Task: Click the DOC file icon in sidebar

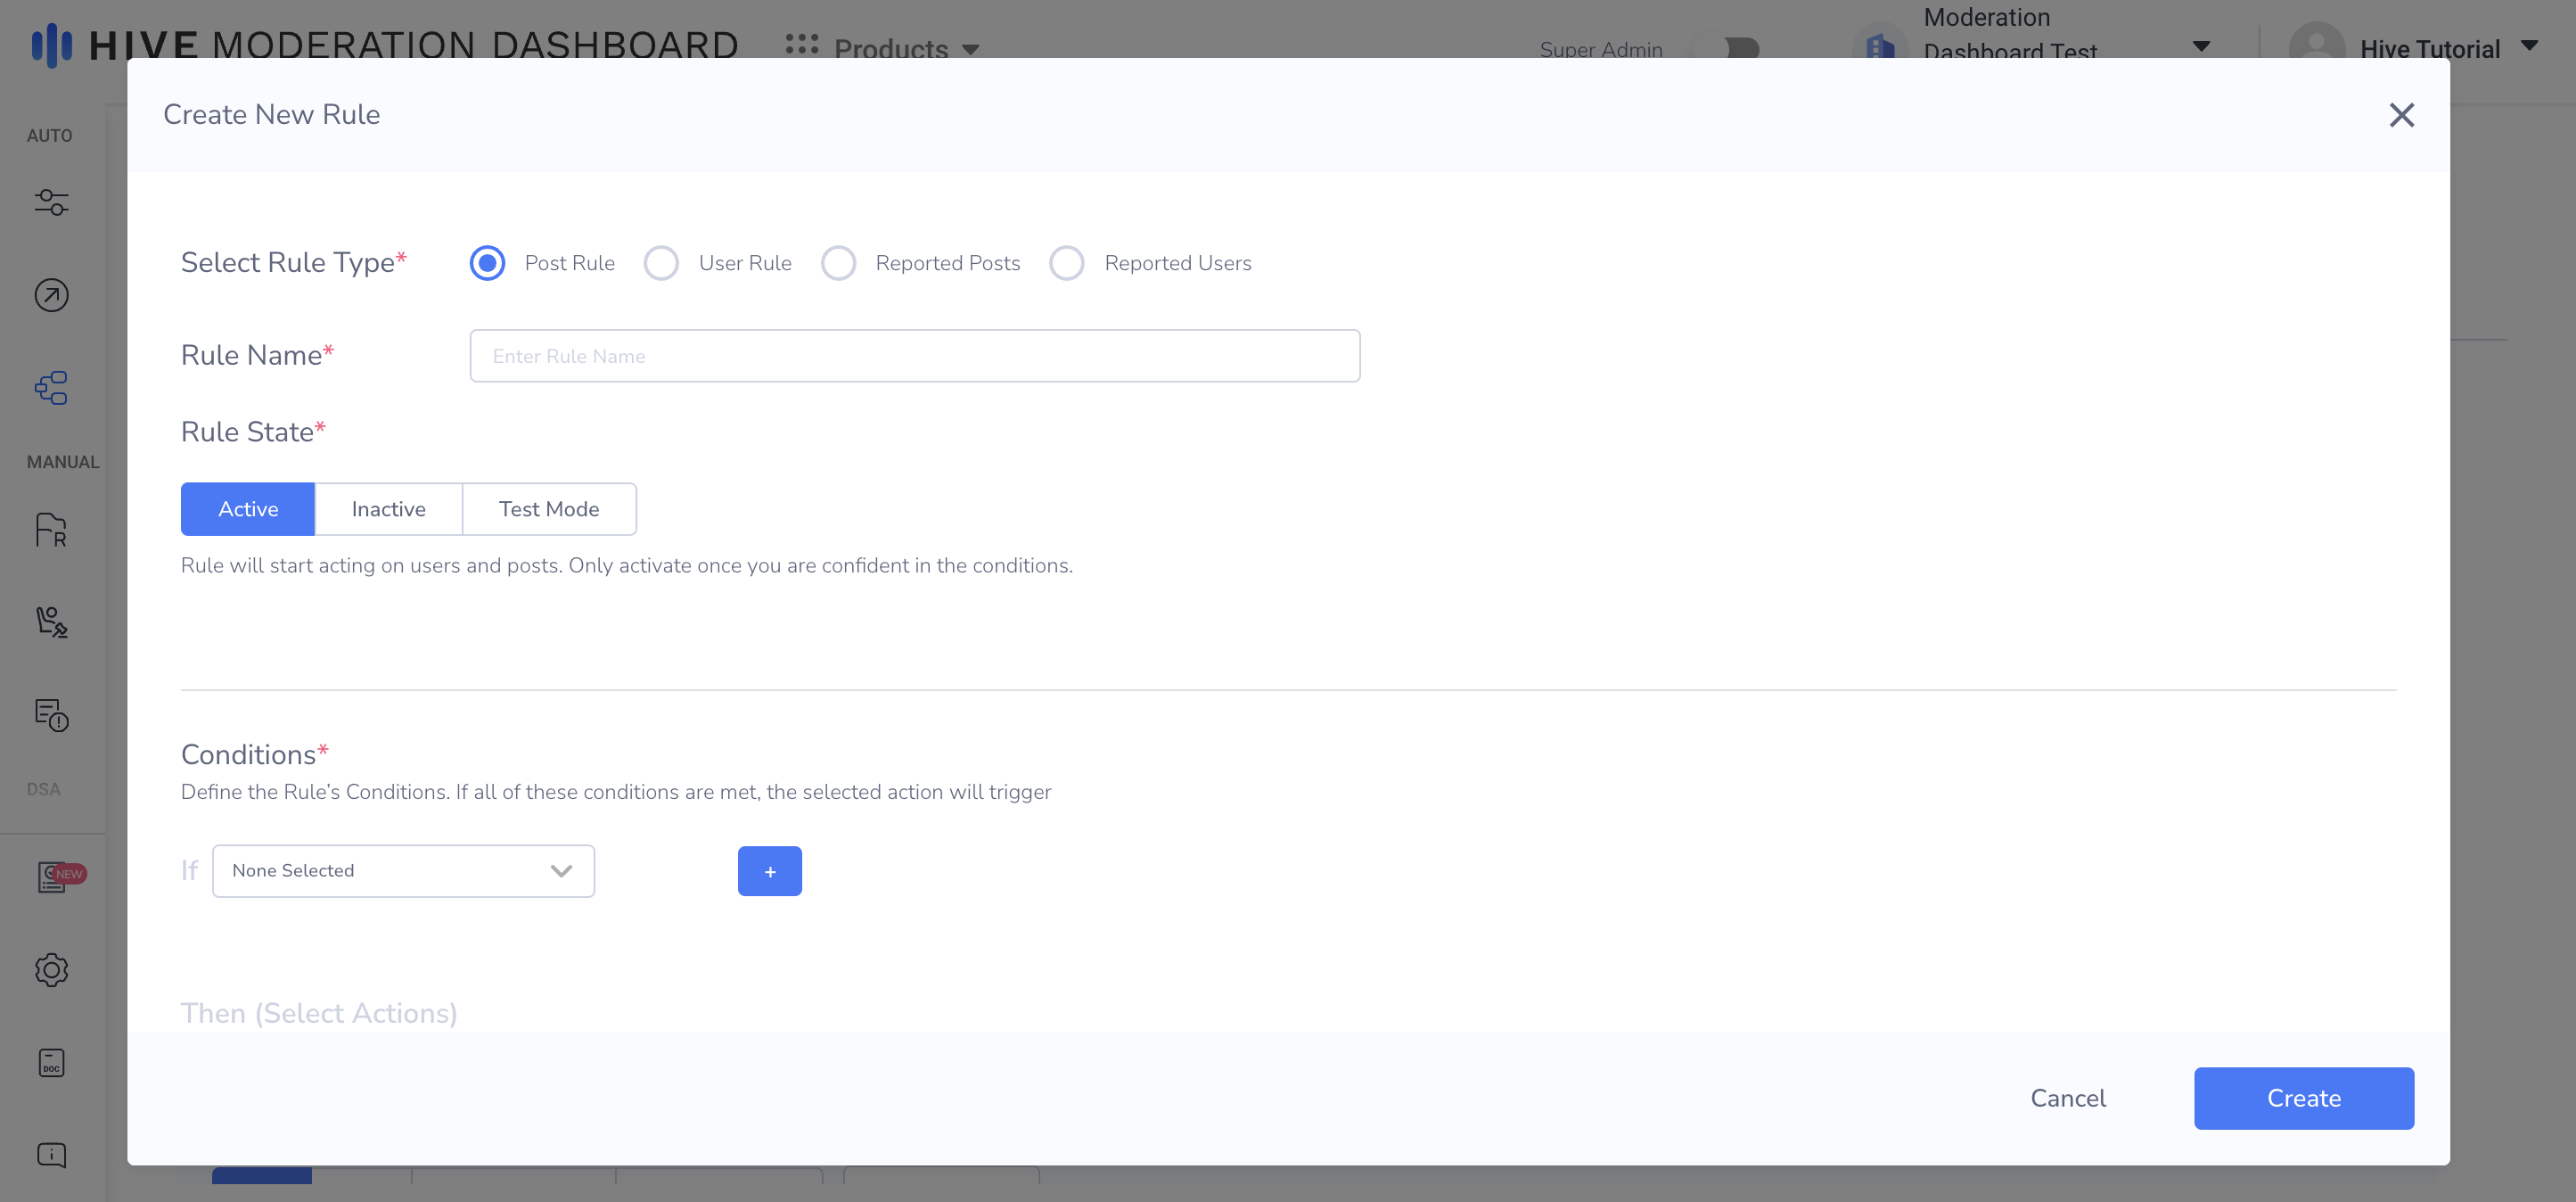Action: [x=51, y=1062]
